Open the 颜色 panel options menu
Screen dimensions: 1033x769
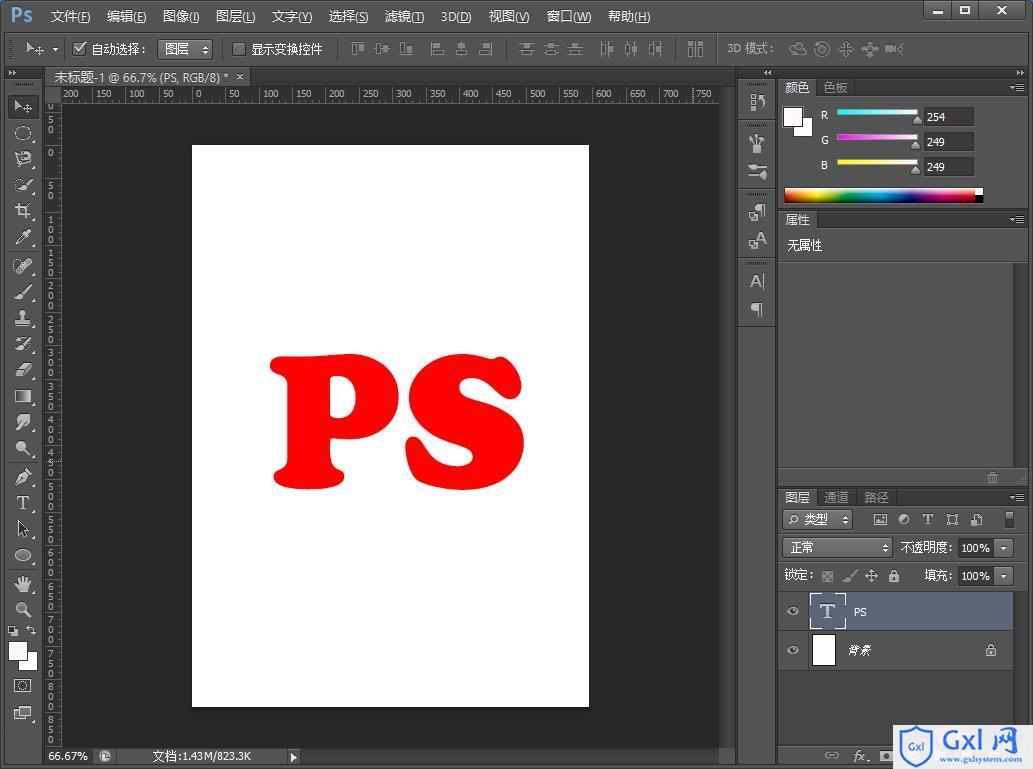[1017, 87]
